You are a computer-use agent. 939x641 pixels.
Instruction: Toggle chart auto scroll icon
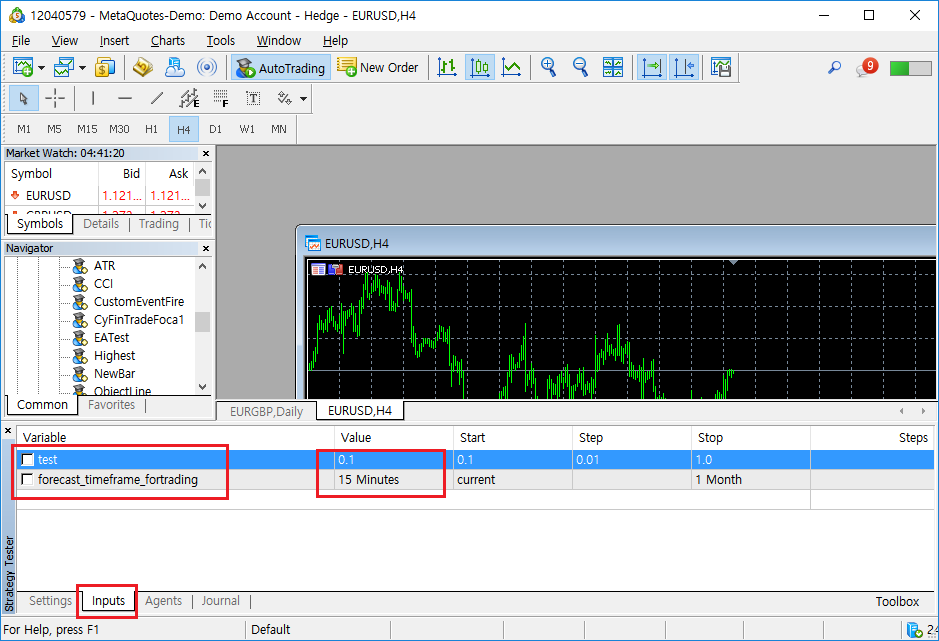[652, 68]
